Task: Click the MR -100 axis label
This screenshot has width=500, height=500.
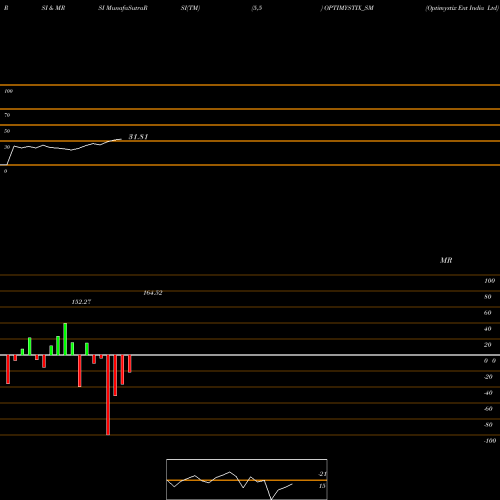Action: (x=490, y=441)
